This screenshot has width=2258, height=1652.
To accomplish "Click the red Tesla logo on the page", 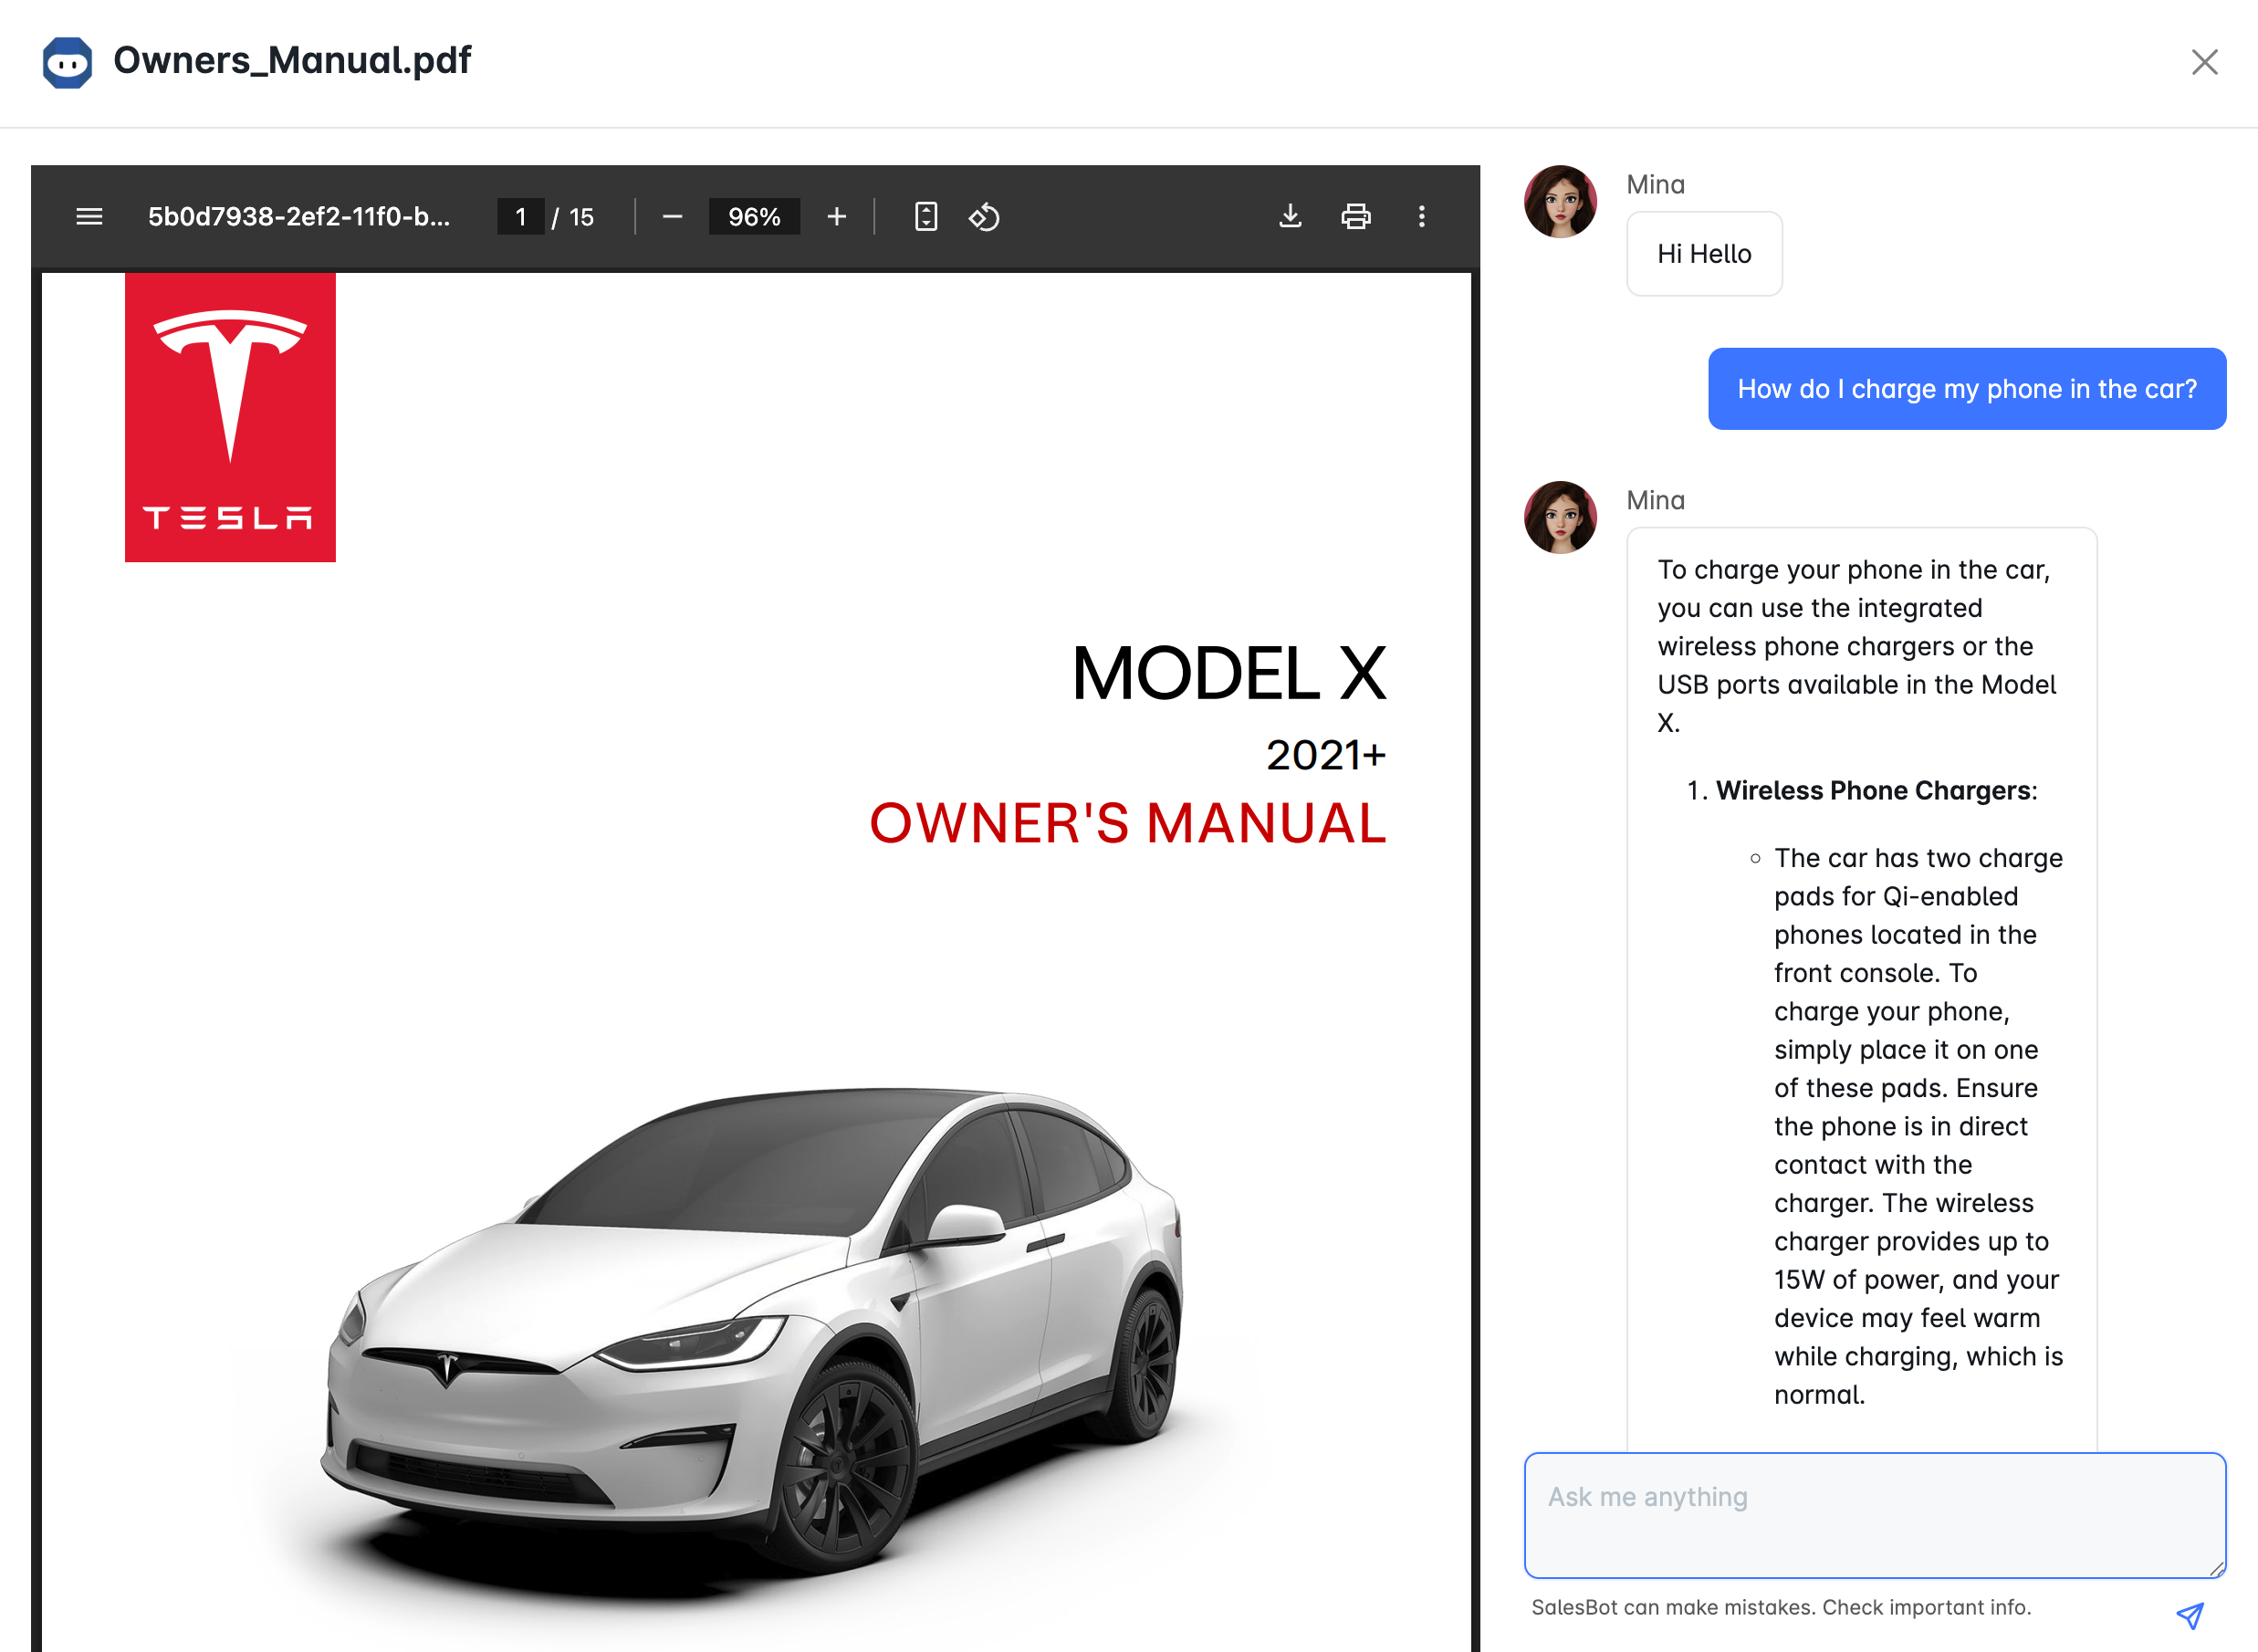I will click(230, 417).
